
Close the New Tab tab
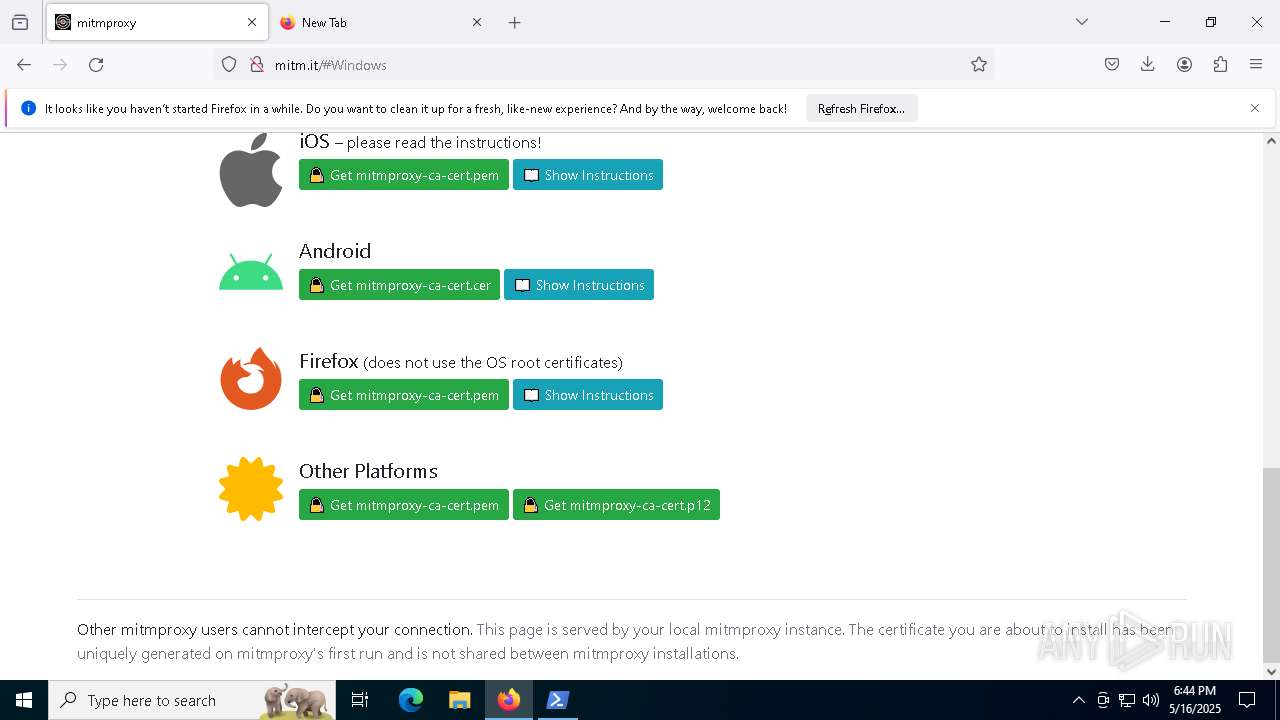tap(477, 22)
